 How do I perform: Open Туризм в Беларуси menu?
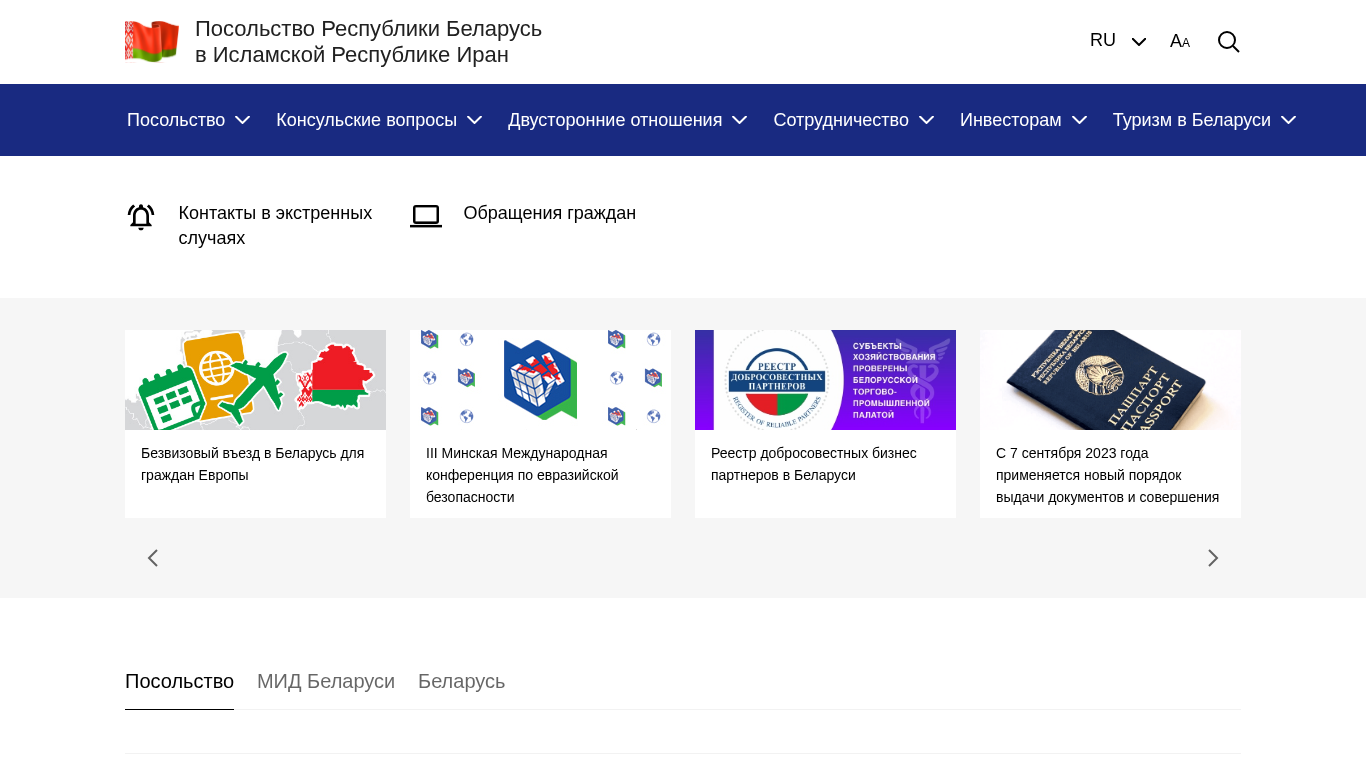1204,120
